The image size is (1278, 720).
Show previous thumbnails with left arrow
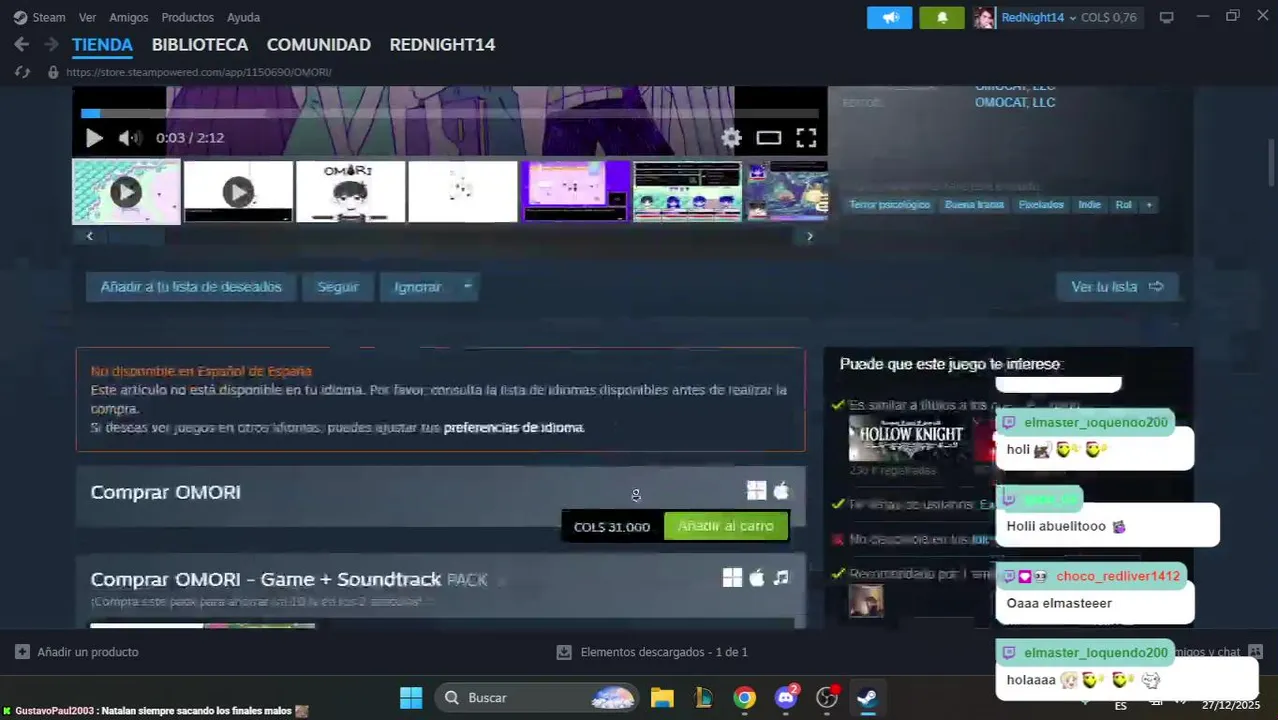pyautogui.click(x=90, y=236)
